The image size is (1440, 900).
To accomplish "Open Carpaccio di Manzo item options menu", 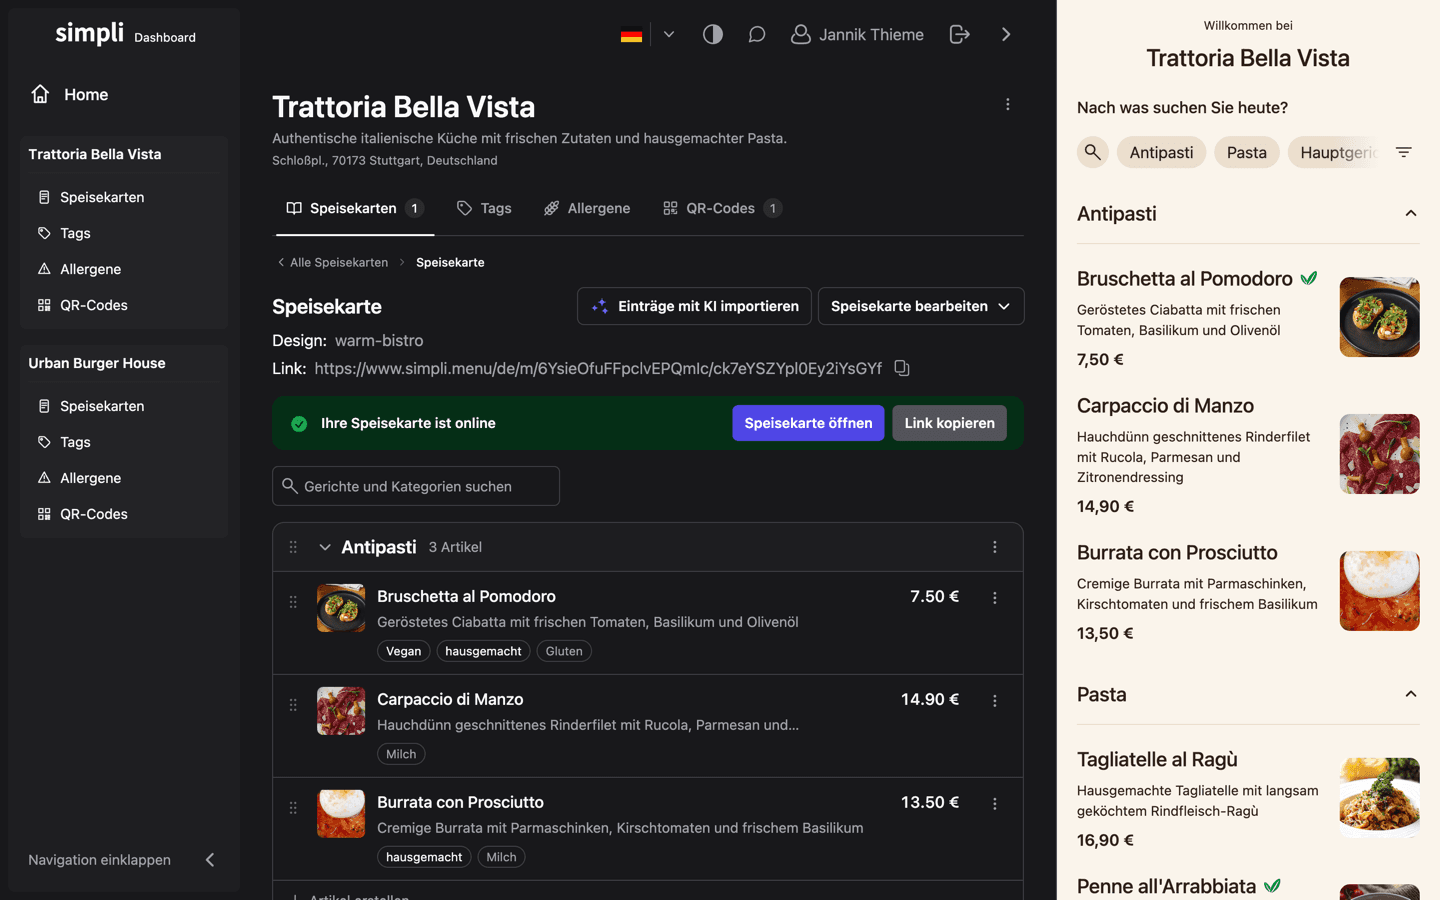I will coord(995,701).
